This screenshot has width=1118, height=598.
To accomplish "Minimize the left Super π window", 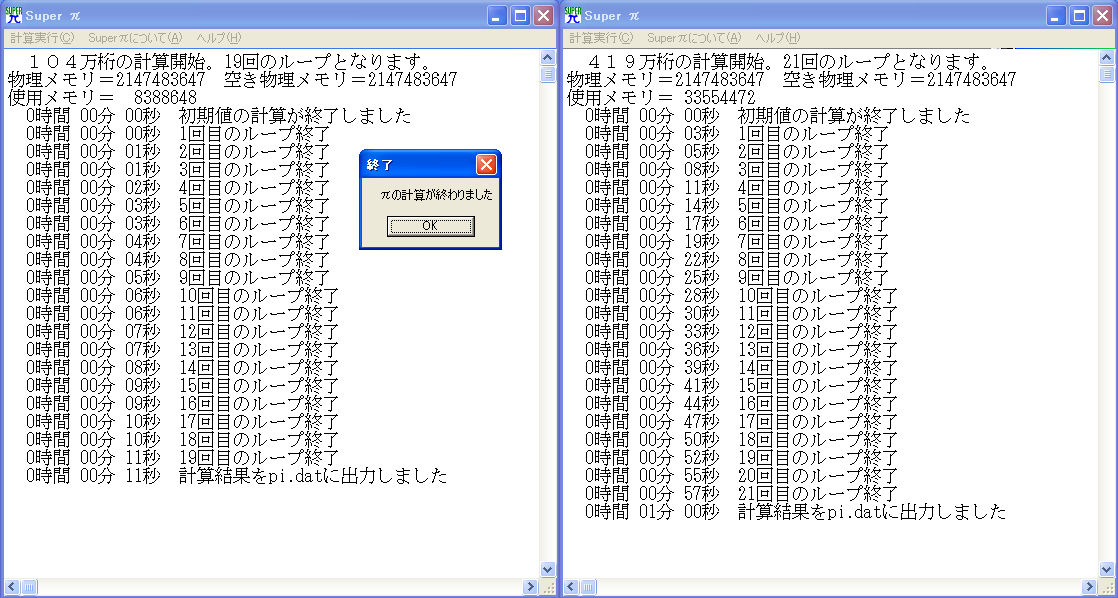I will 498,15.
